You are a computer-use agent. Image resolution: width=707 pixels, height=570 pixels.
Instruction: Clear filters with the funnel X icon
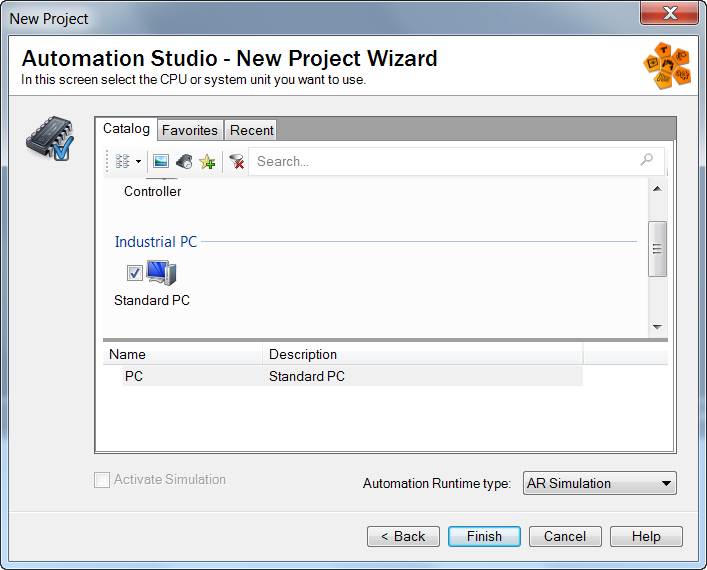pos(237,161)
